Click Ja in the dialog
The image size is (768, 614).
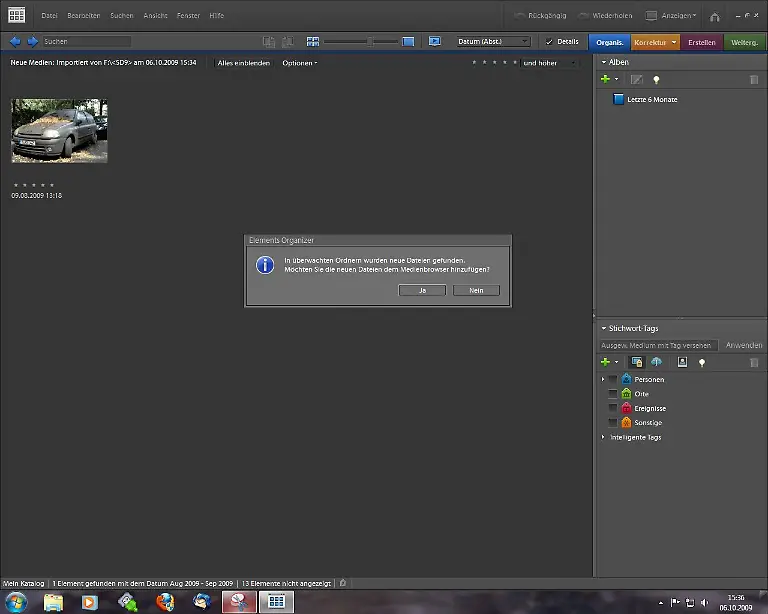pos(421,290)
